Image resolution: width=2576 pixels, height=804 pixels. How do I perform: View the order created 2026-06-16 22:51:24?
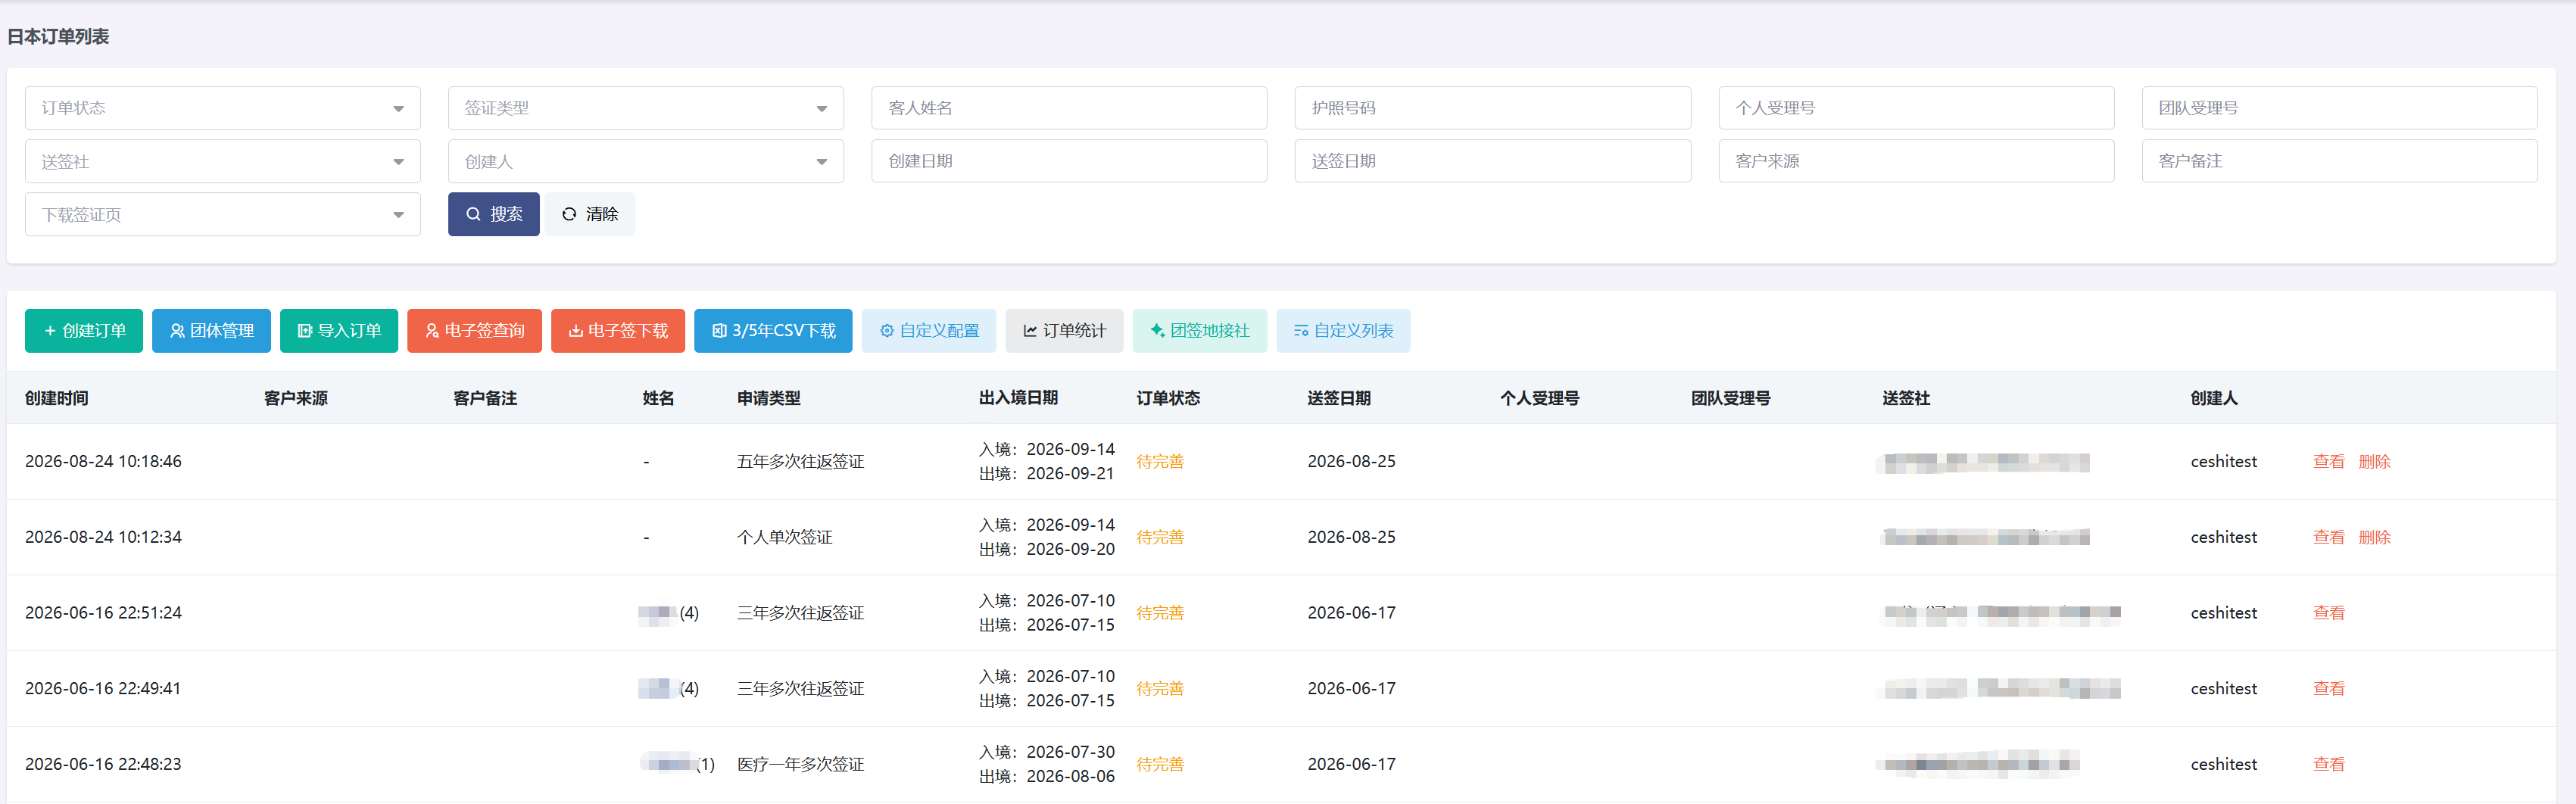click(x=2328, y=613)
